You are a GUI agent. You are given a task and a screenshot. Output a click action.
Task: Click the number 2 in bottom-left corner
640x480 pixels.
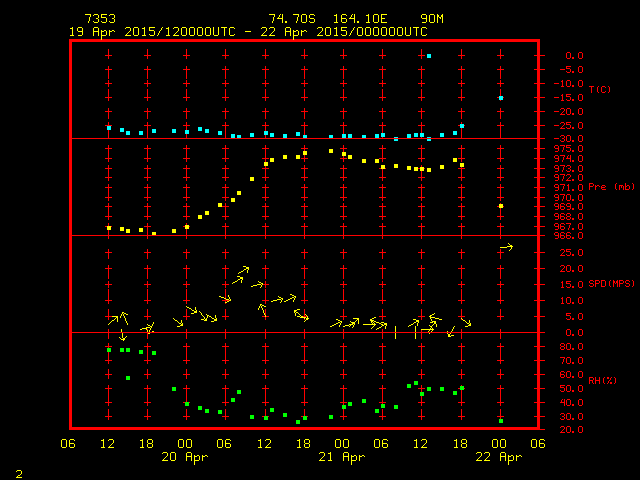(x=18, y=471)
